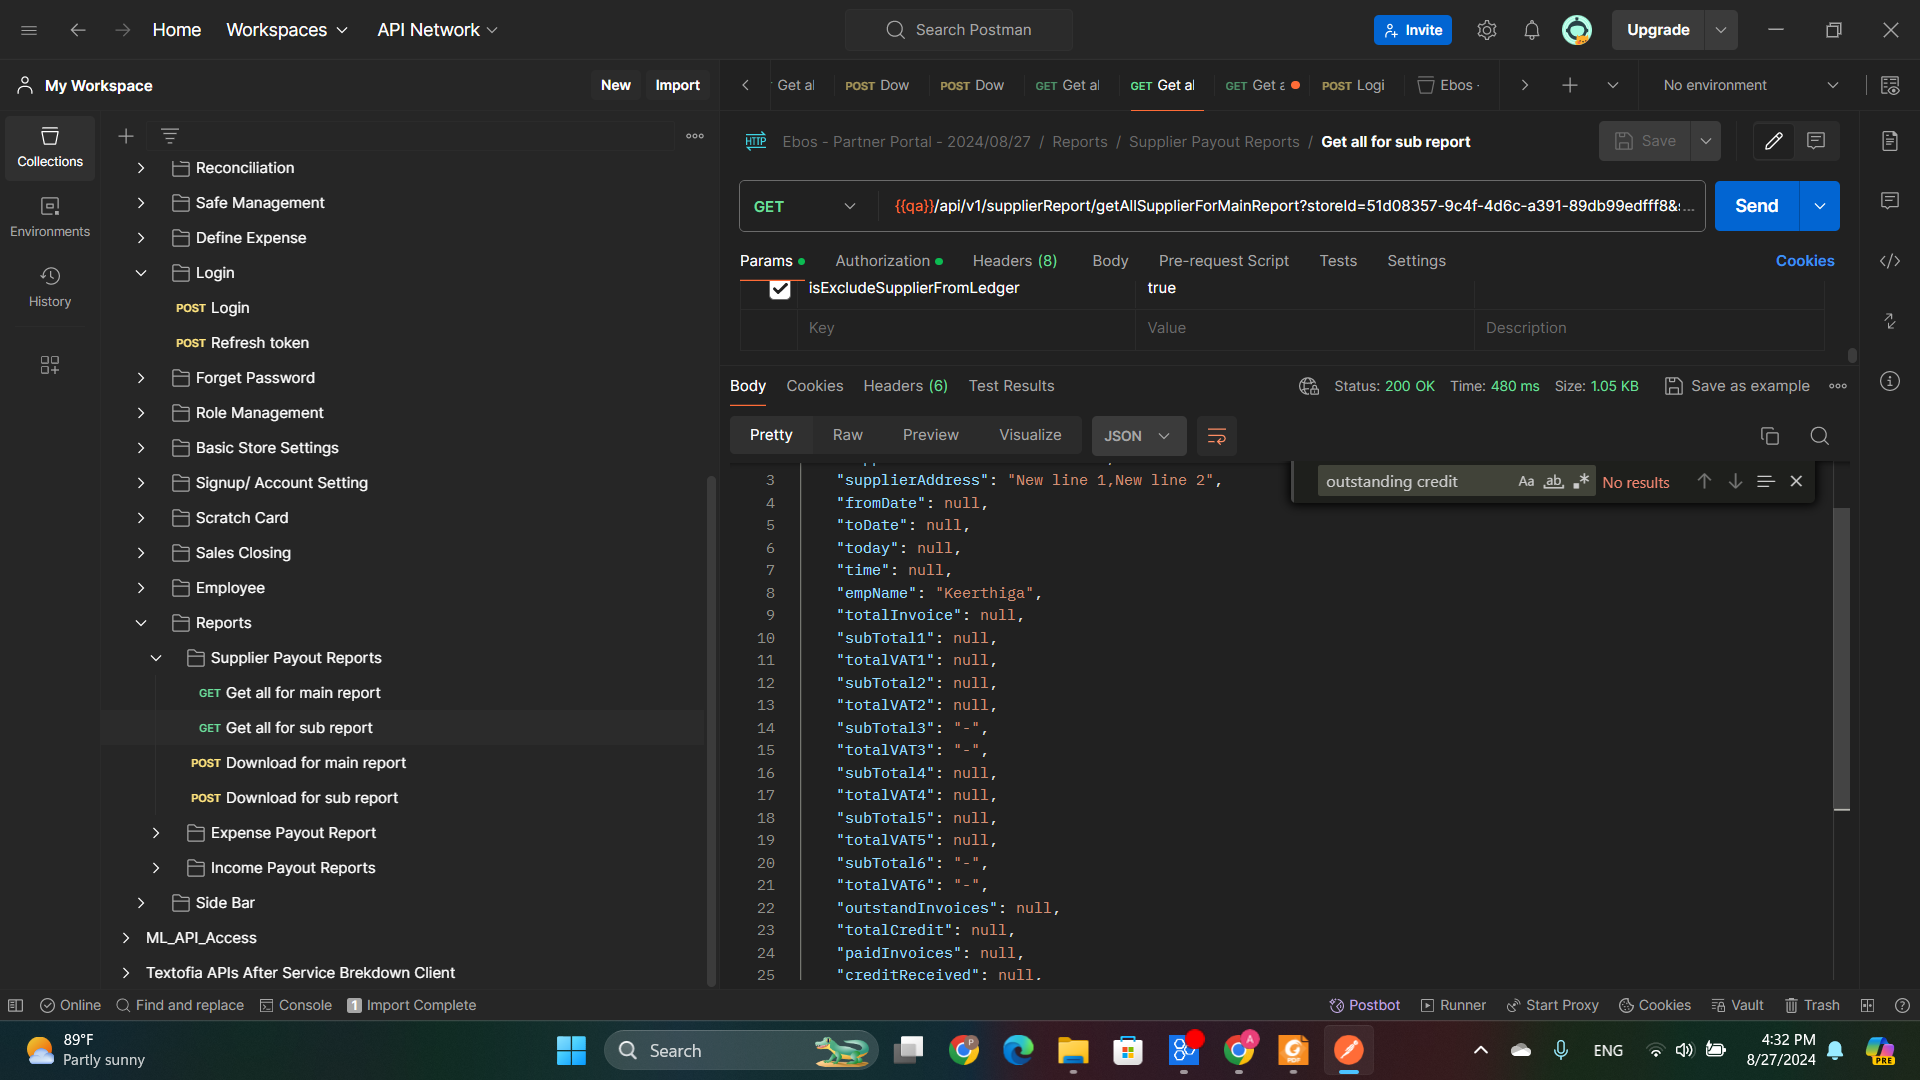Switch to the Authorization tab

click(889, 261)
